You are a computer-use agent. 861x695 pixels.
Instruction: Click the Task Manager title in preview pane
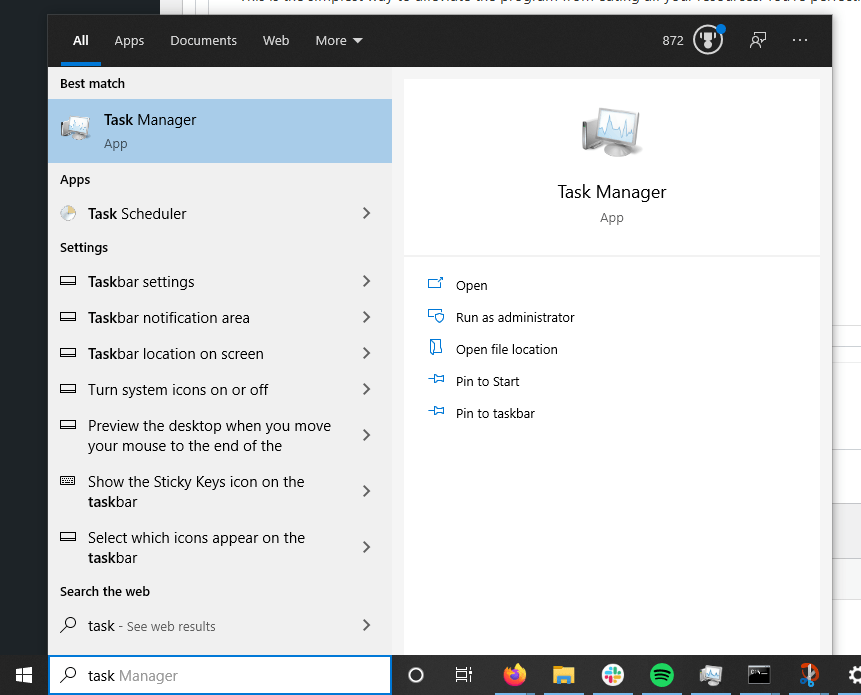612,192
